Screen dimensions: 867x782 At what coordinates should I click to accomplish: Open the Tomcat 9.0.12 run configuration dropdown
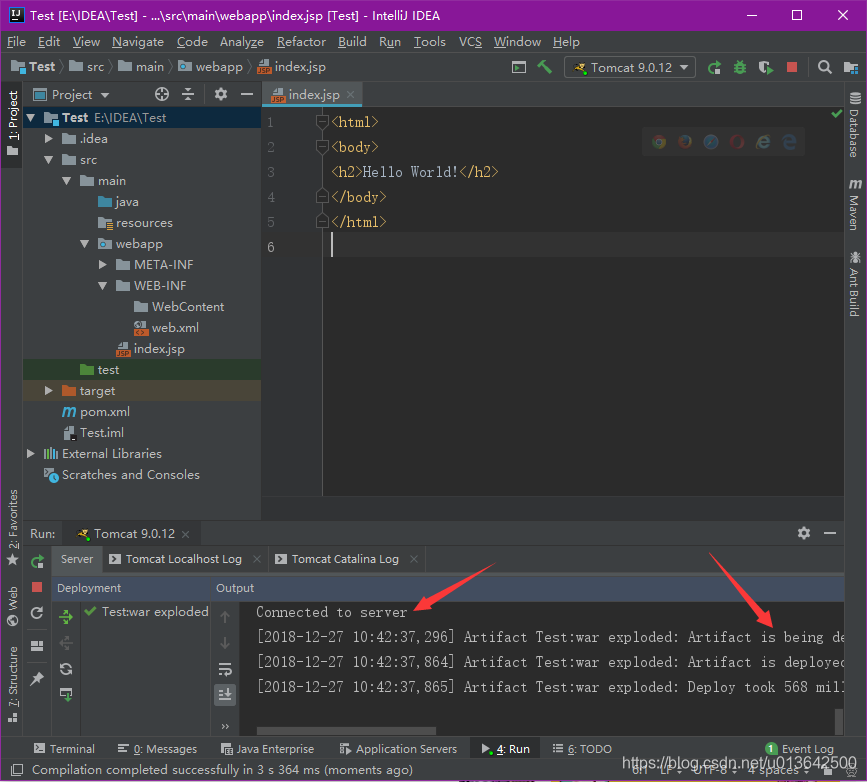coord(630,67)
